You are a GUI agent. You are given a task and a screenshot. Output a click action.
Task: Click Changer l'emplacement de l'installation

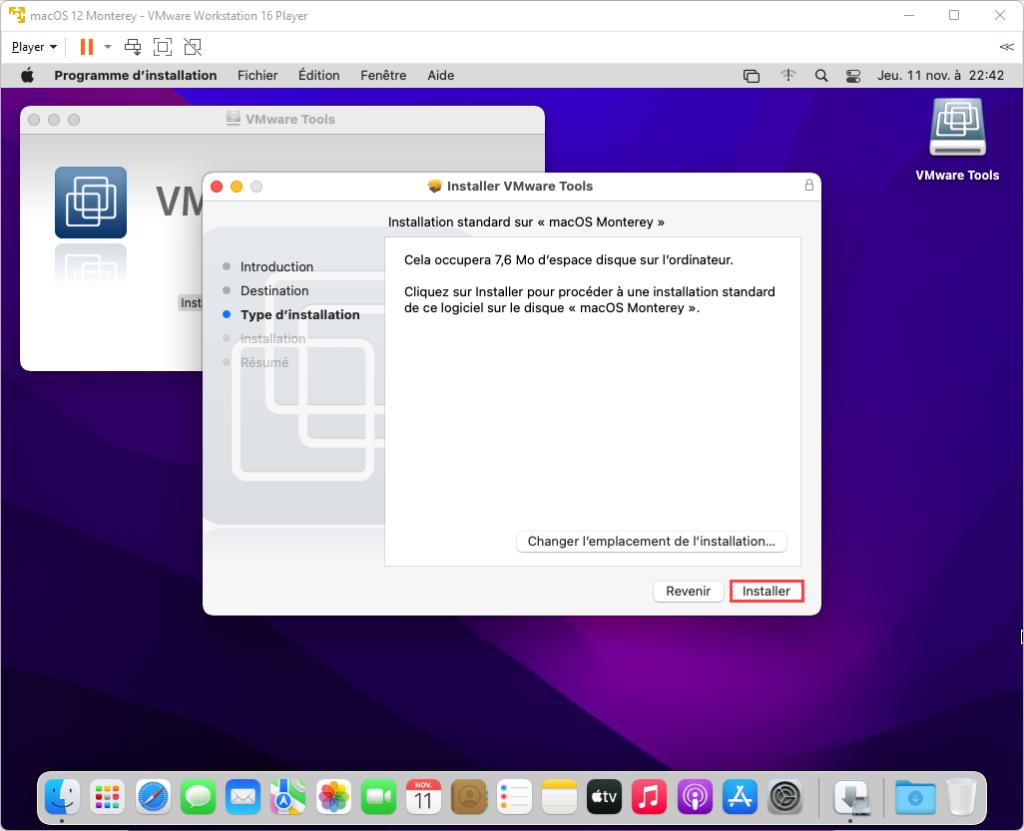[651, 541]
